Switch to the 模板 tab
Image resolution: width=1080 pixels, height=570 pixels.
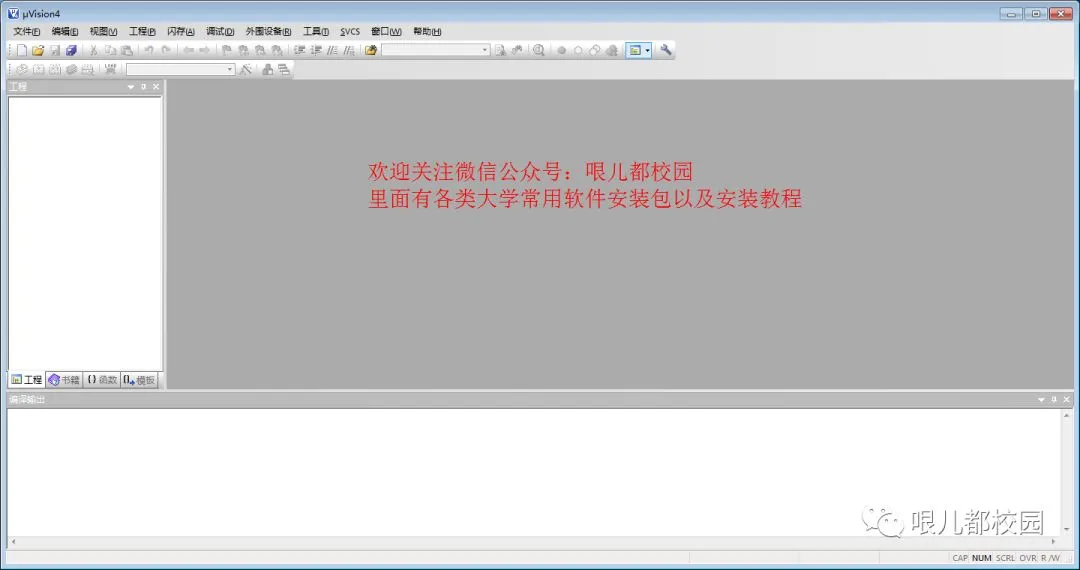point(139,380)
